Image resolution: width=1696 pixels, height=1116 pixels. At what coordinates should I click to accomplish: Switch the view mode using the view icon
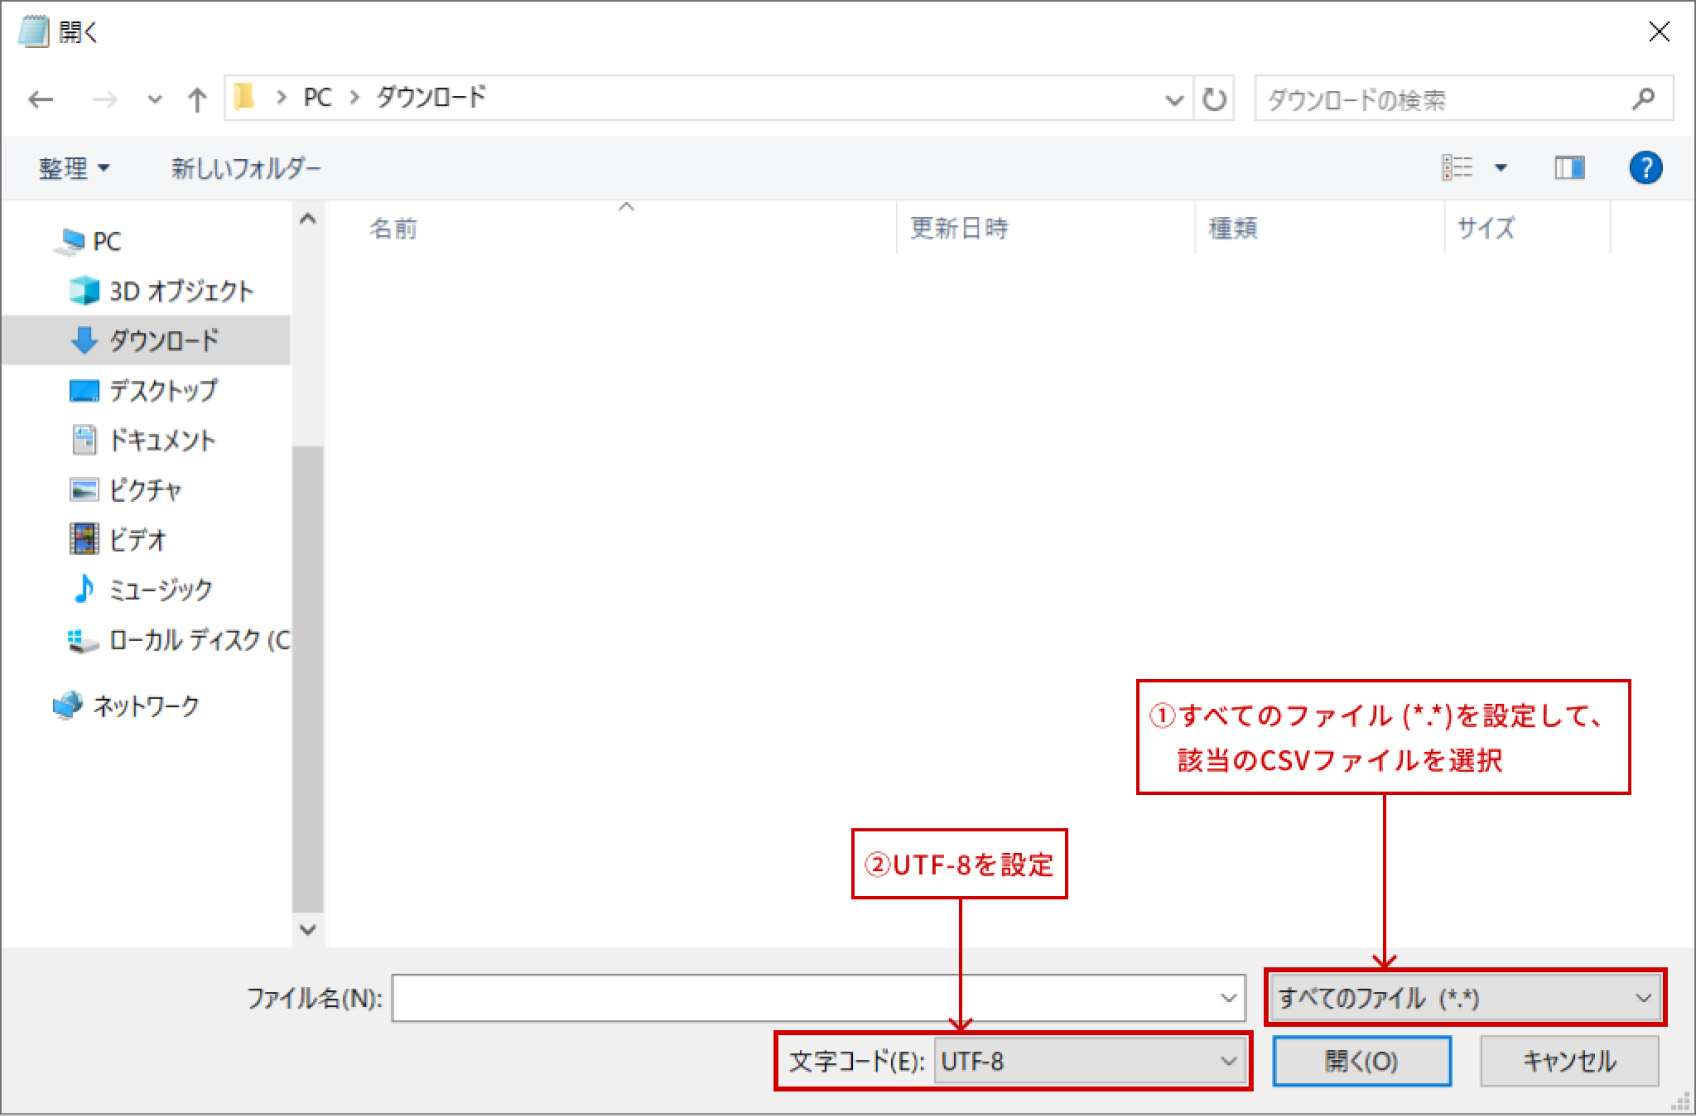[1459, 167]
